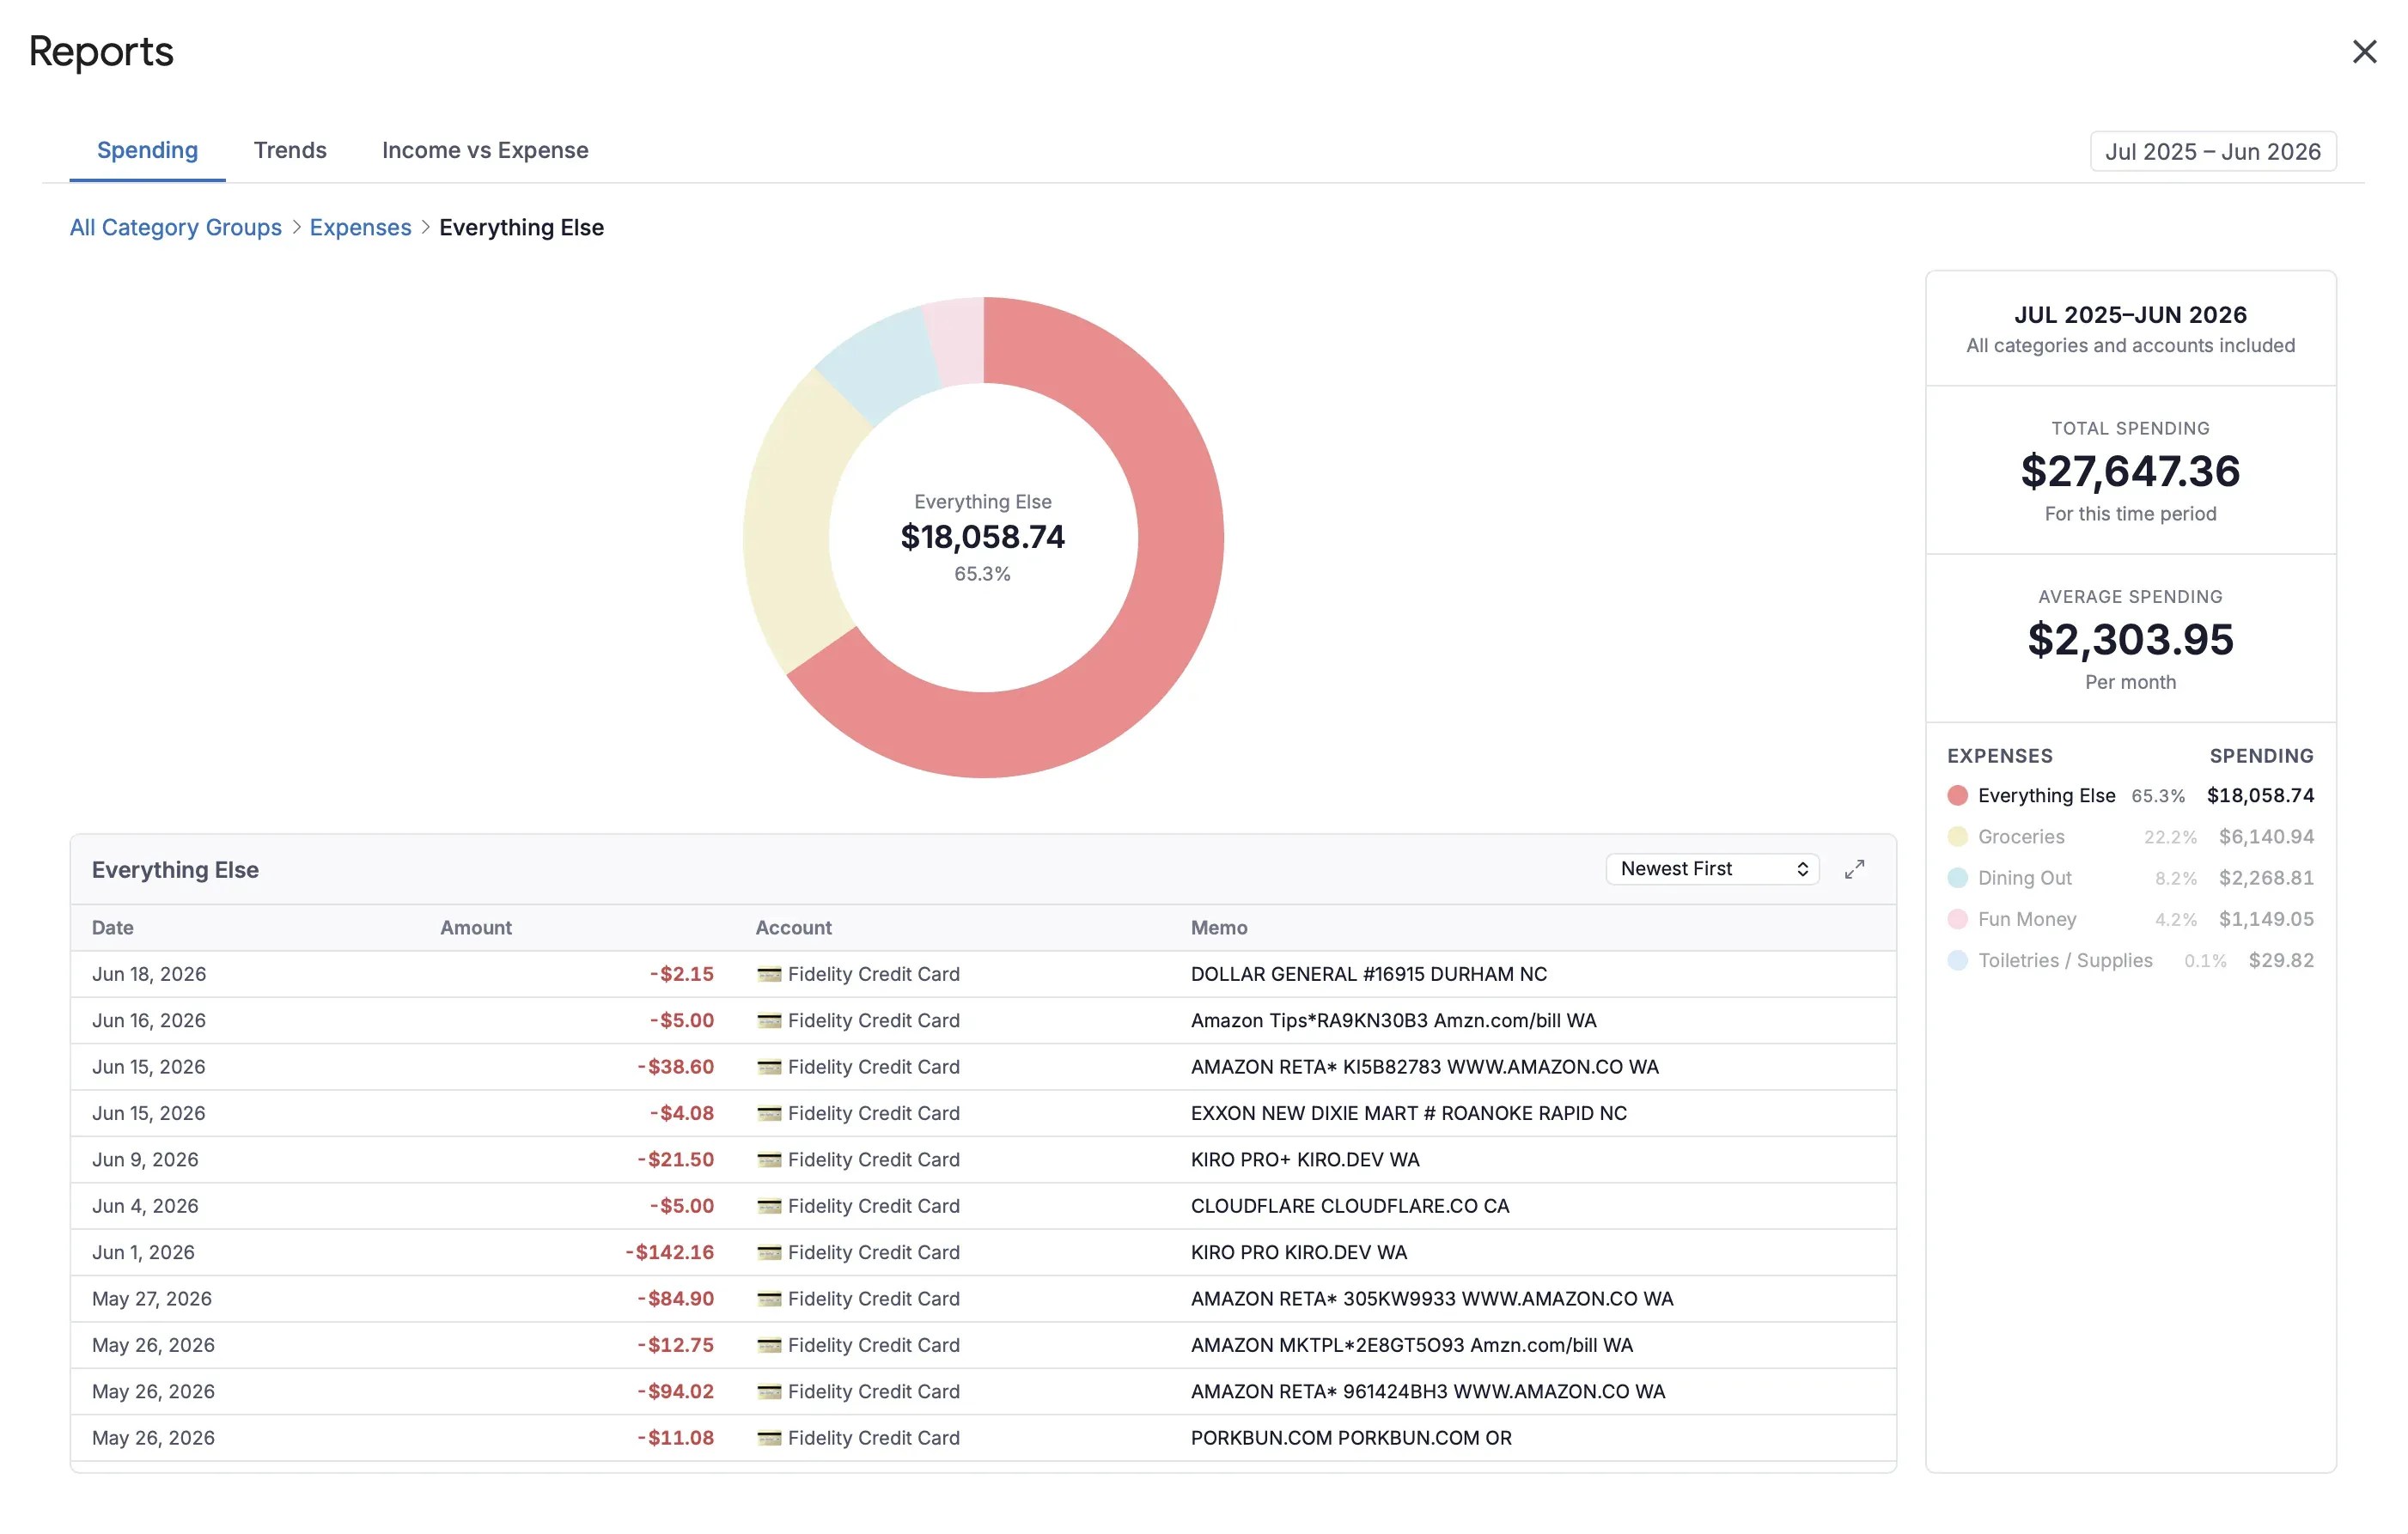Click the Jun 9, 2026 date

point(145,1159)
